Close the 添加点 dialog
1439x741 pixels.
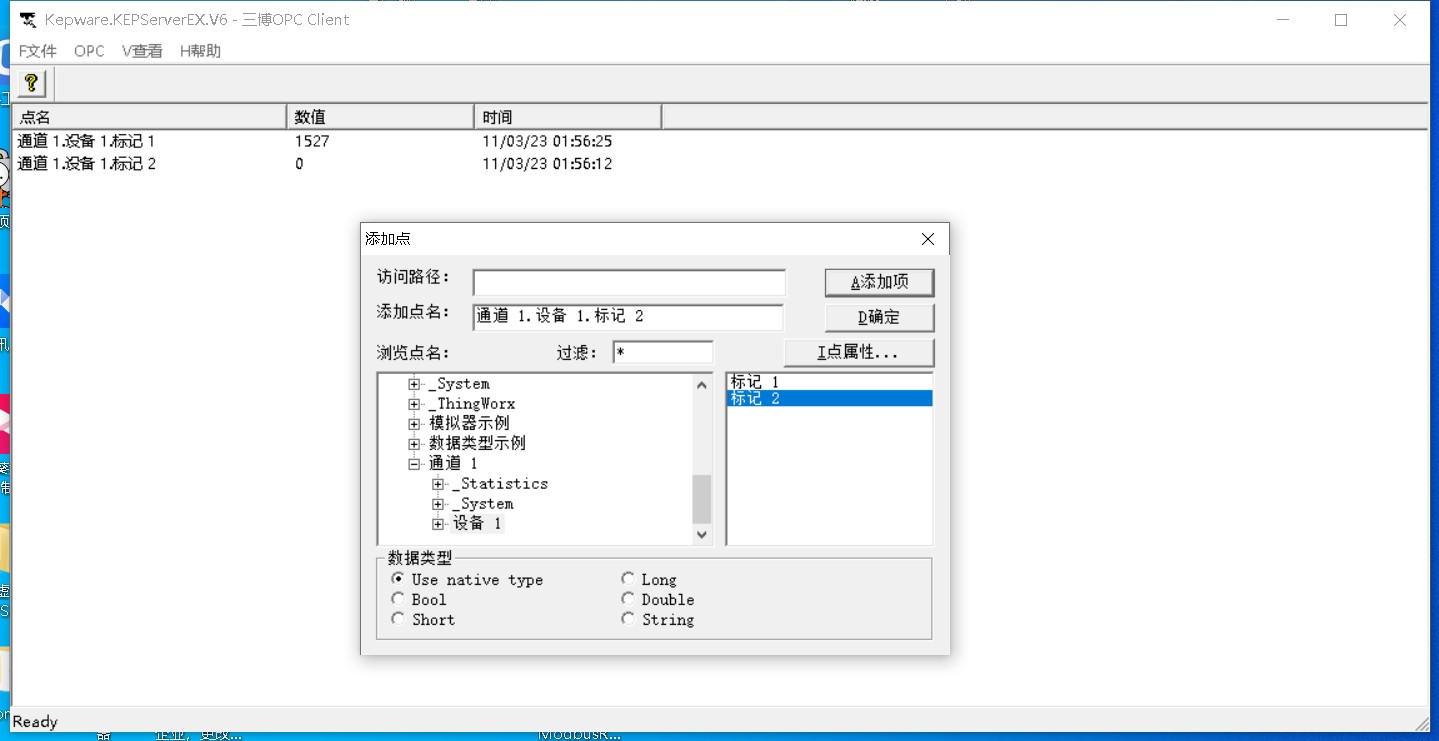[x=927, y=239]
